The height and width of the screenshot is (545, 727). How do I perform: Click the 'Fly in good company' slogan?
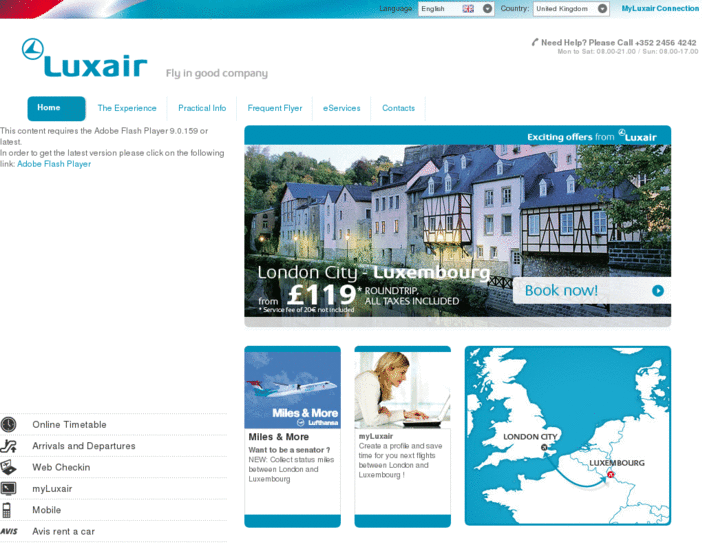(x=217, y=73)
